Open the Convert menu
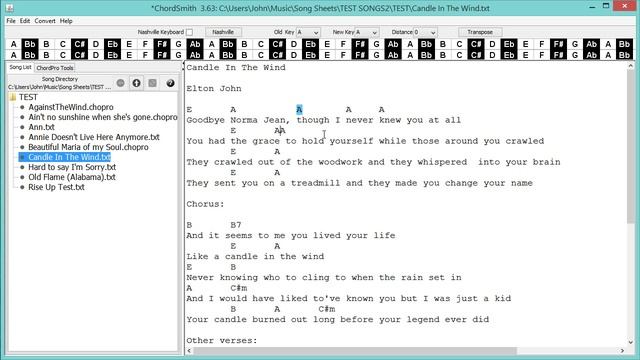The image size is (640, 360). [45, 21]
